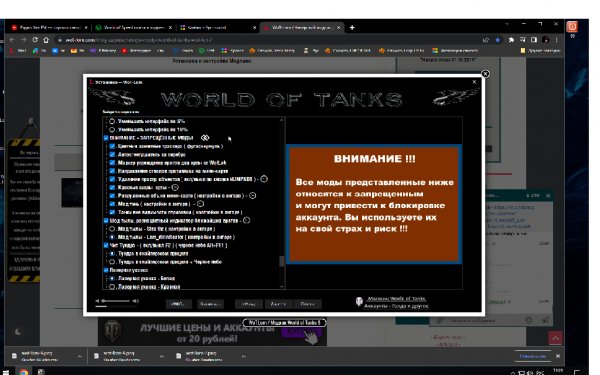Open the Chrome extensions puzzle icon
Viewport: 600px width, 375px height.
point(511,40)
